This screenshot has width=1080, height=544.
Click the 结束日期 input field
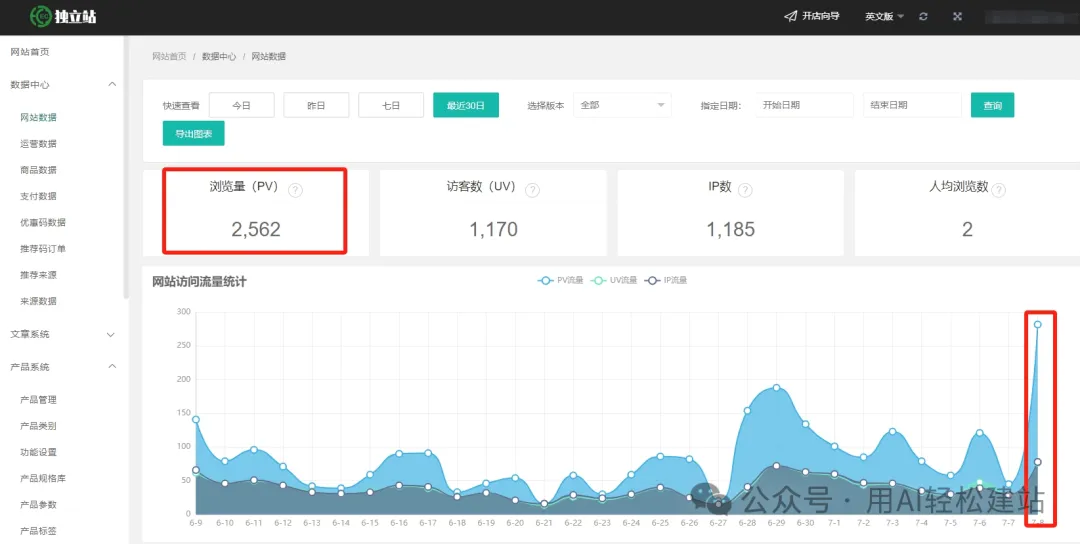[912, 105]
